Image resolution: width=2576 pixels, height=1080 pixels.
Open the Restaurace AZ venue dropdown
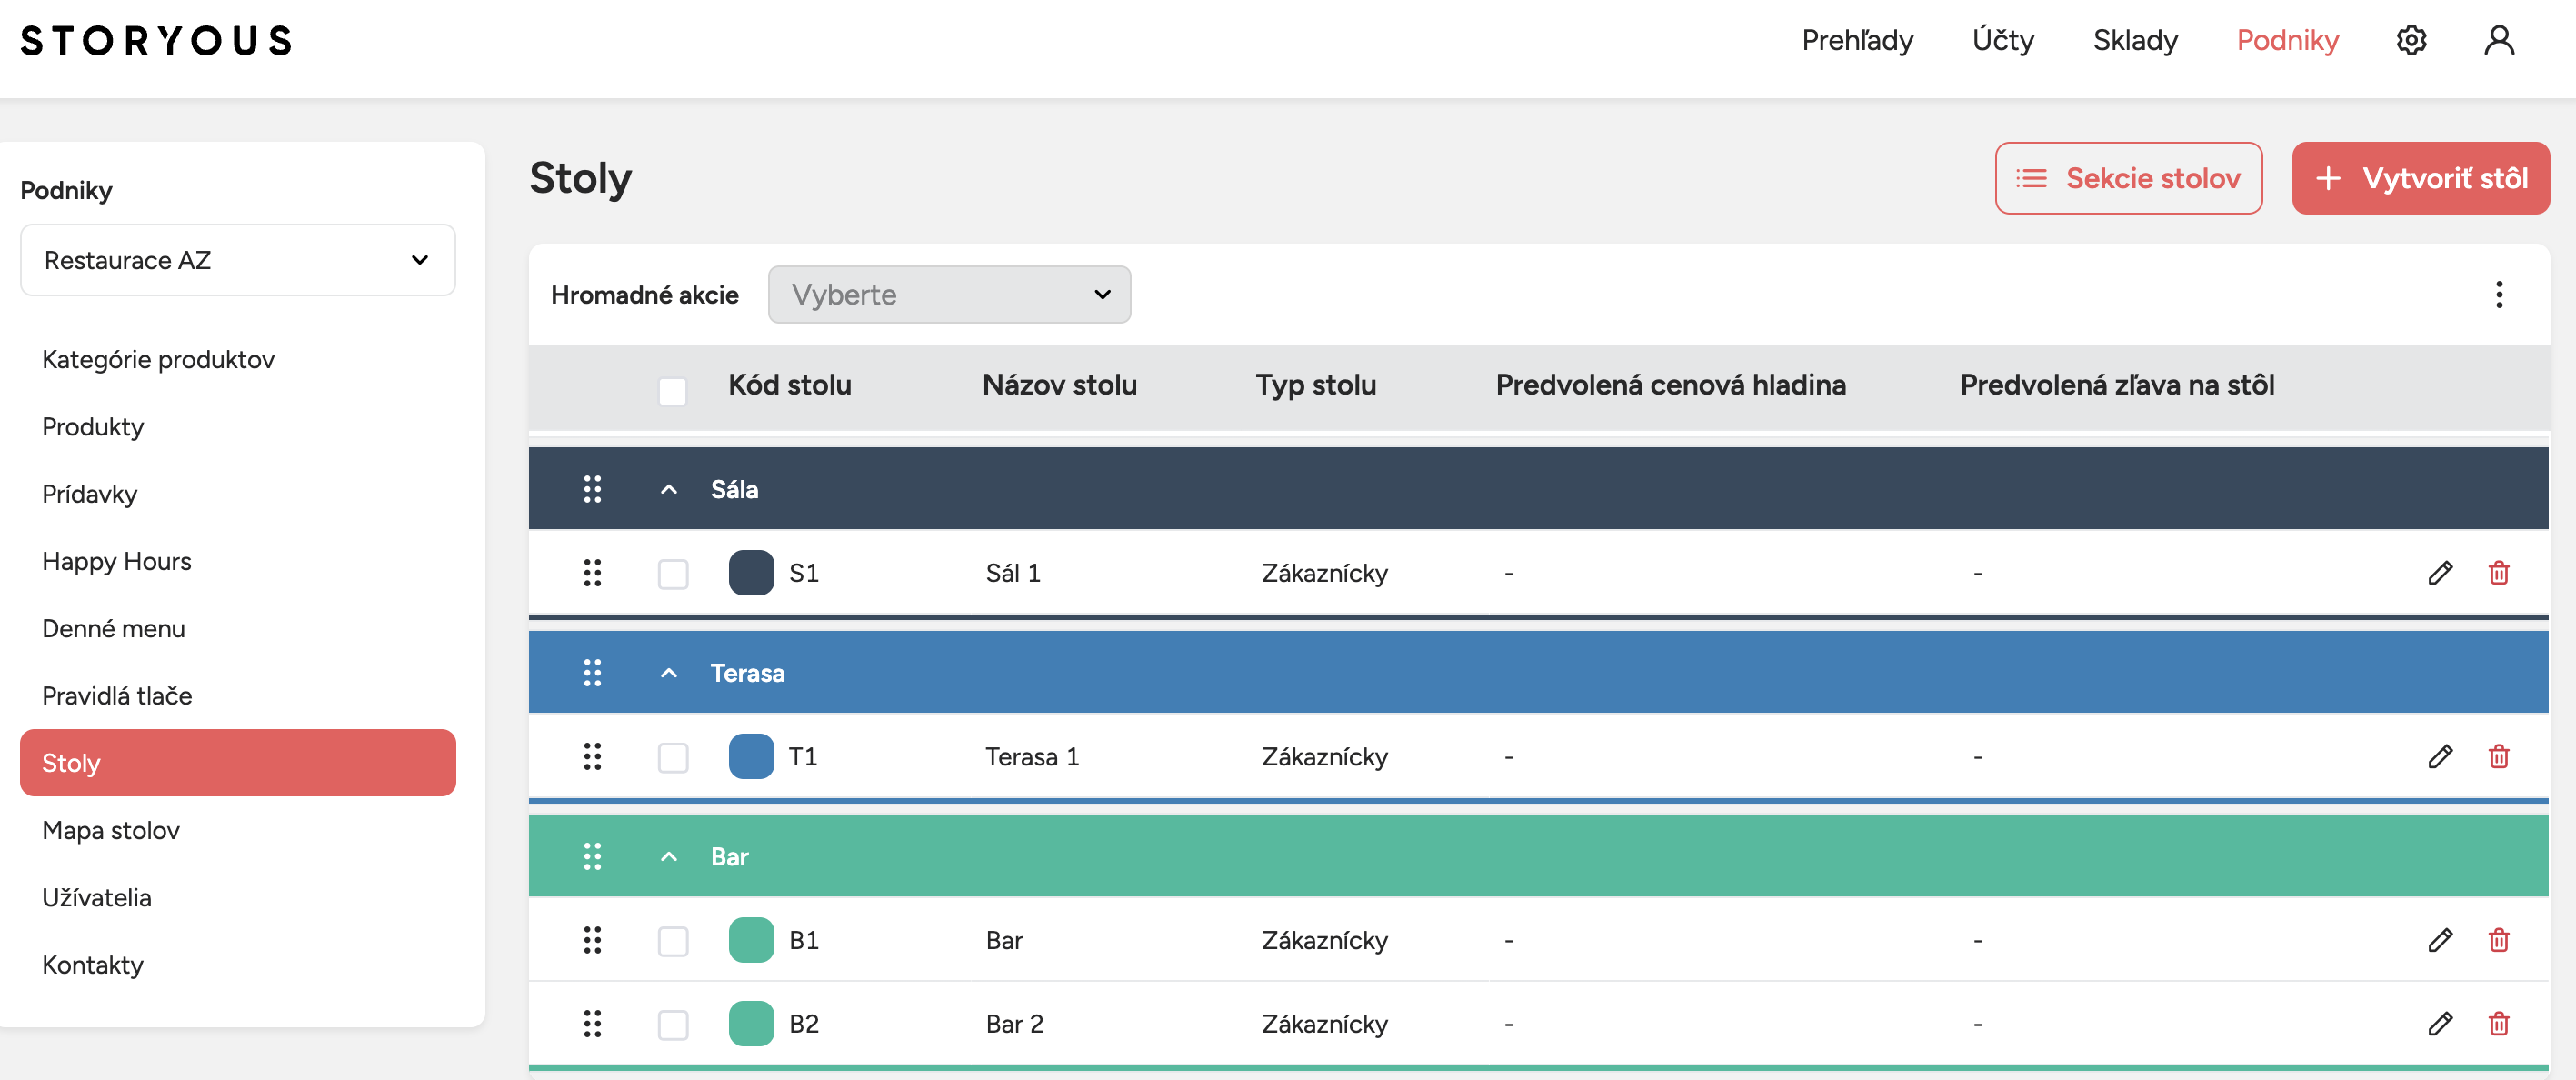[x=237, y=260]
